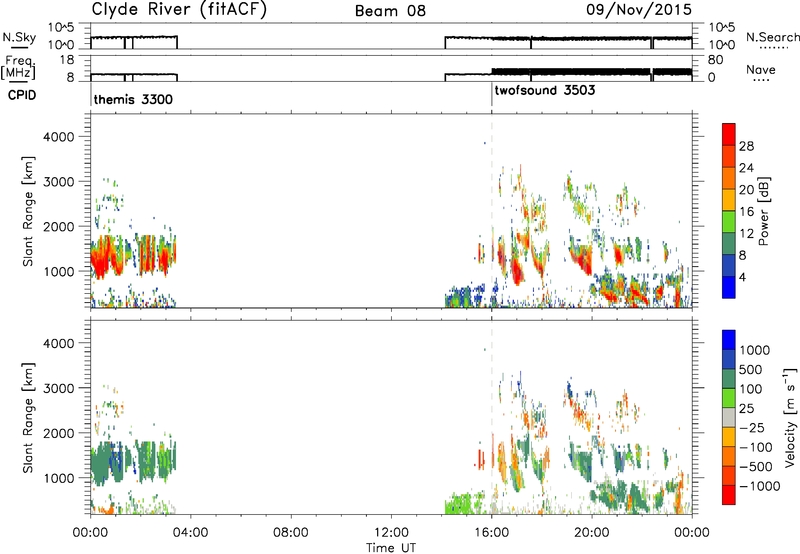Click the 'N.Search' legend label
This screenshot has height=554, width=800.
[x=773, y=37]
